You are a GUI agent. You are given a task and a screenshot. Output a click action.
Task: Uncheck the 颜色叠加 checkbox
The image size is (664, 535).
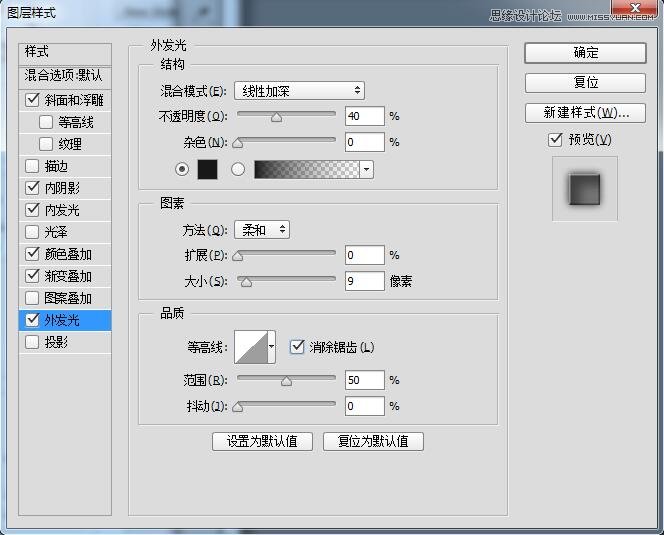[x=32, y=254]
